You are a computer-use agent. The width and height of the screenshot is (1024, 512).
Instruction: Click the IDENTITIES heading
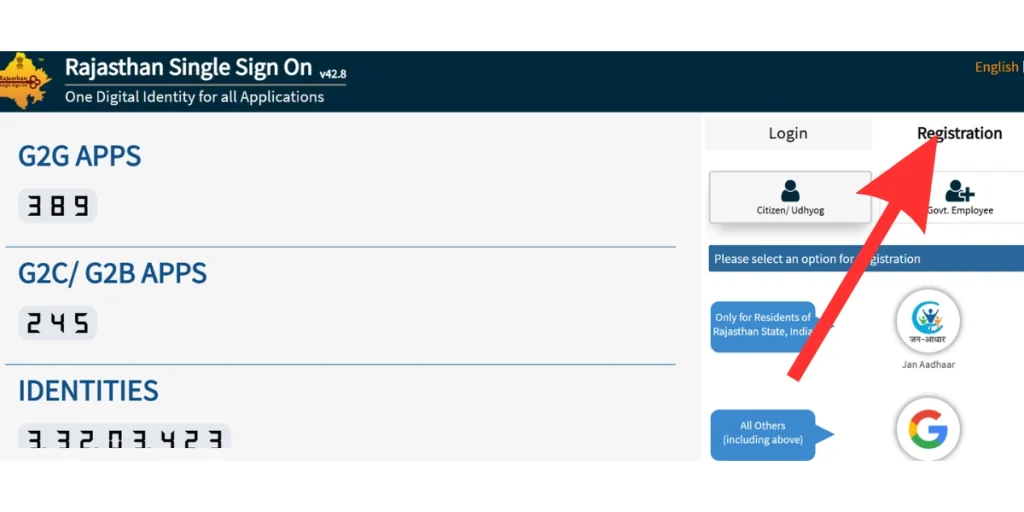tap(88, 391)
